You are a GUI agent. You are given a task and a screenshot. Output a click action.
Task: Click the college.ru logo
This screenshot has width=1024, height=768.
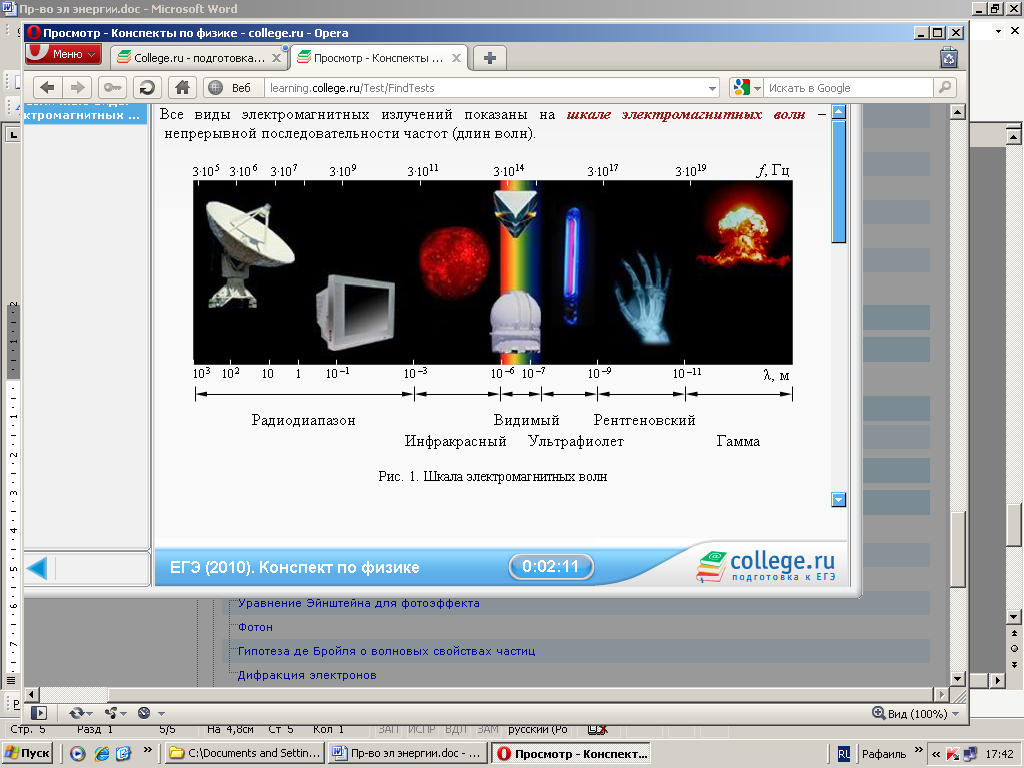[x=765, y=565]
